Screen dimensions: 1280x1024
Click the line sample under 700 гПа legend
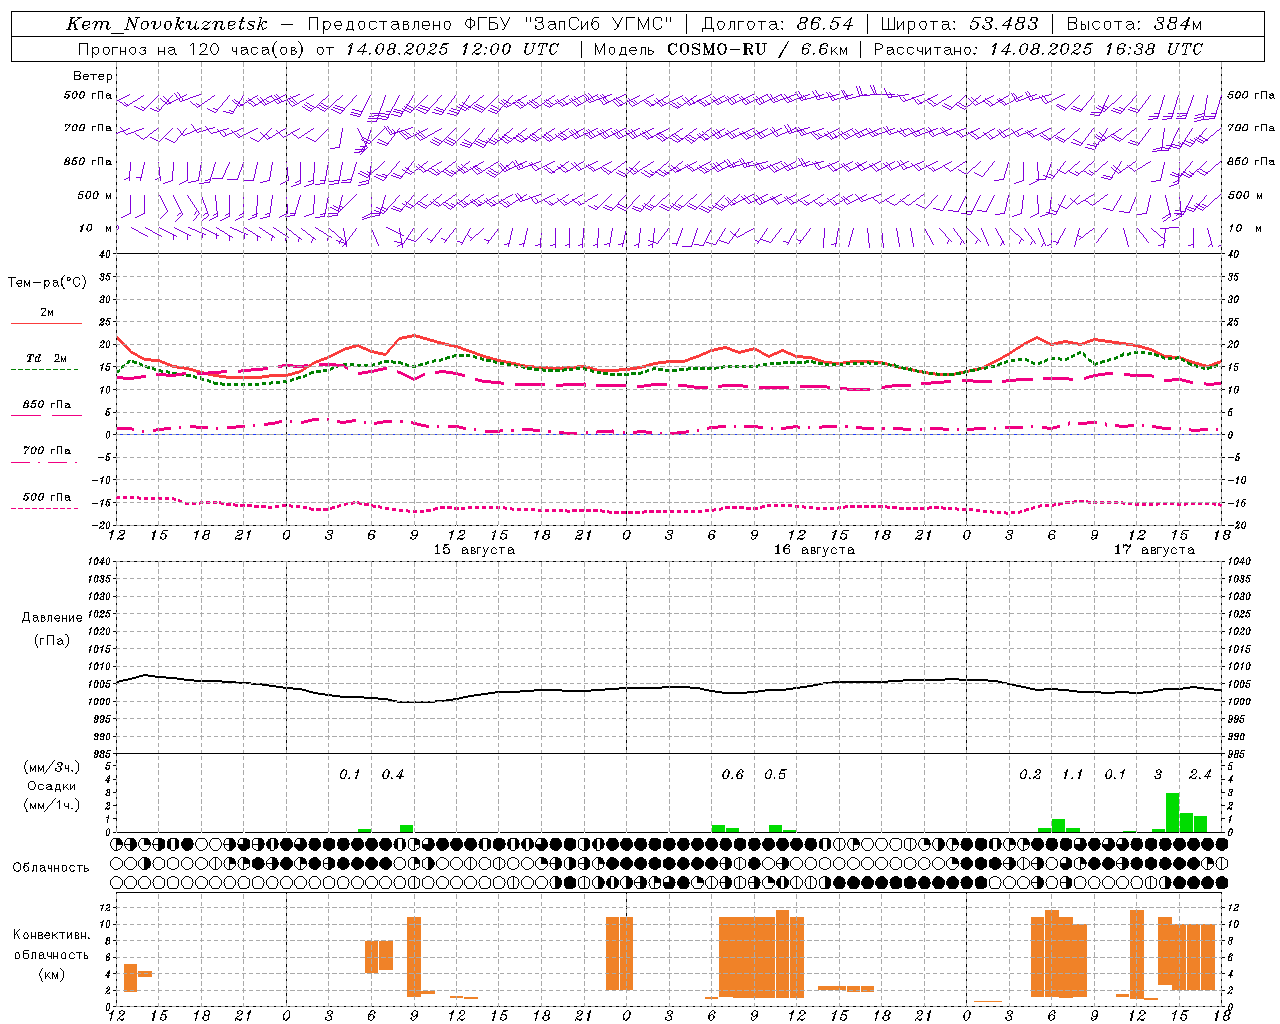click(46, 462)
